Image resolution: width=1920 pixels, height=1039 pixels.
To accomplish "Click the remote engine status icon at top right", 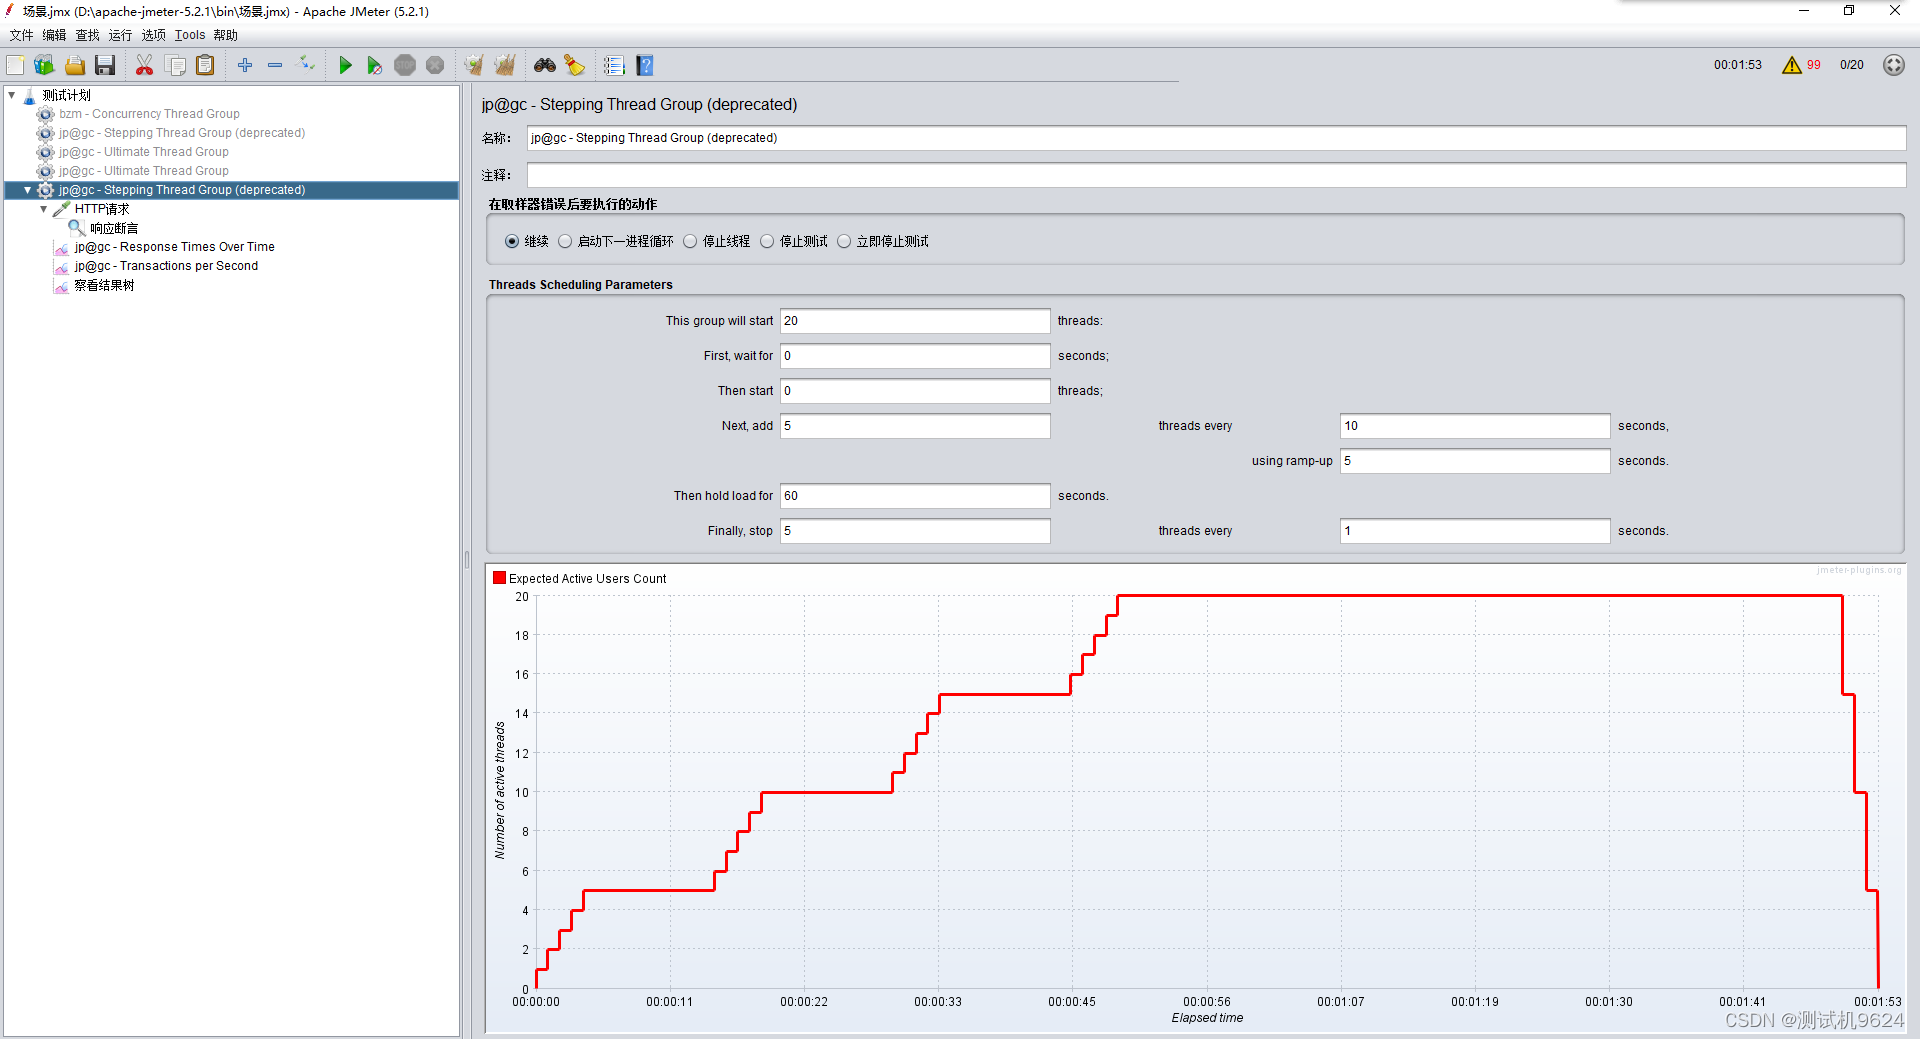I will click(x=1894, y=65).
